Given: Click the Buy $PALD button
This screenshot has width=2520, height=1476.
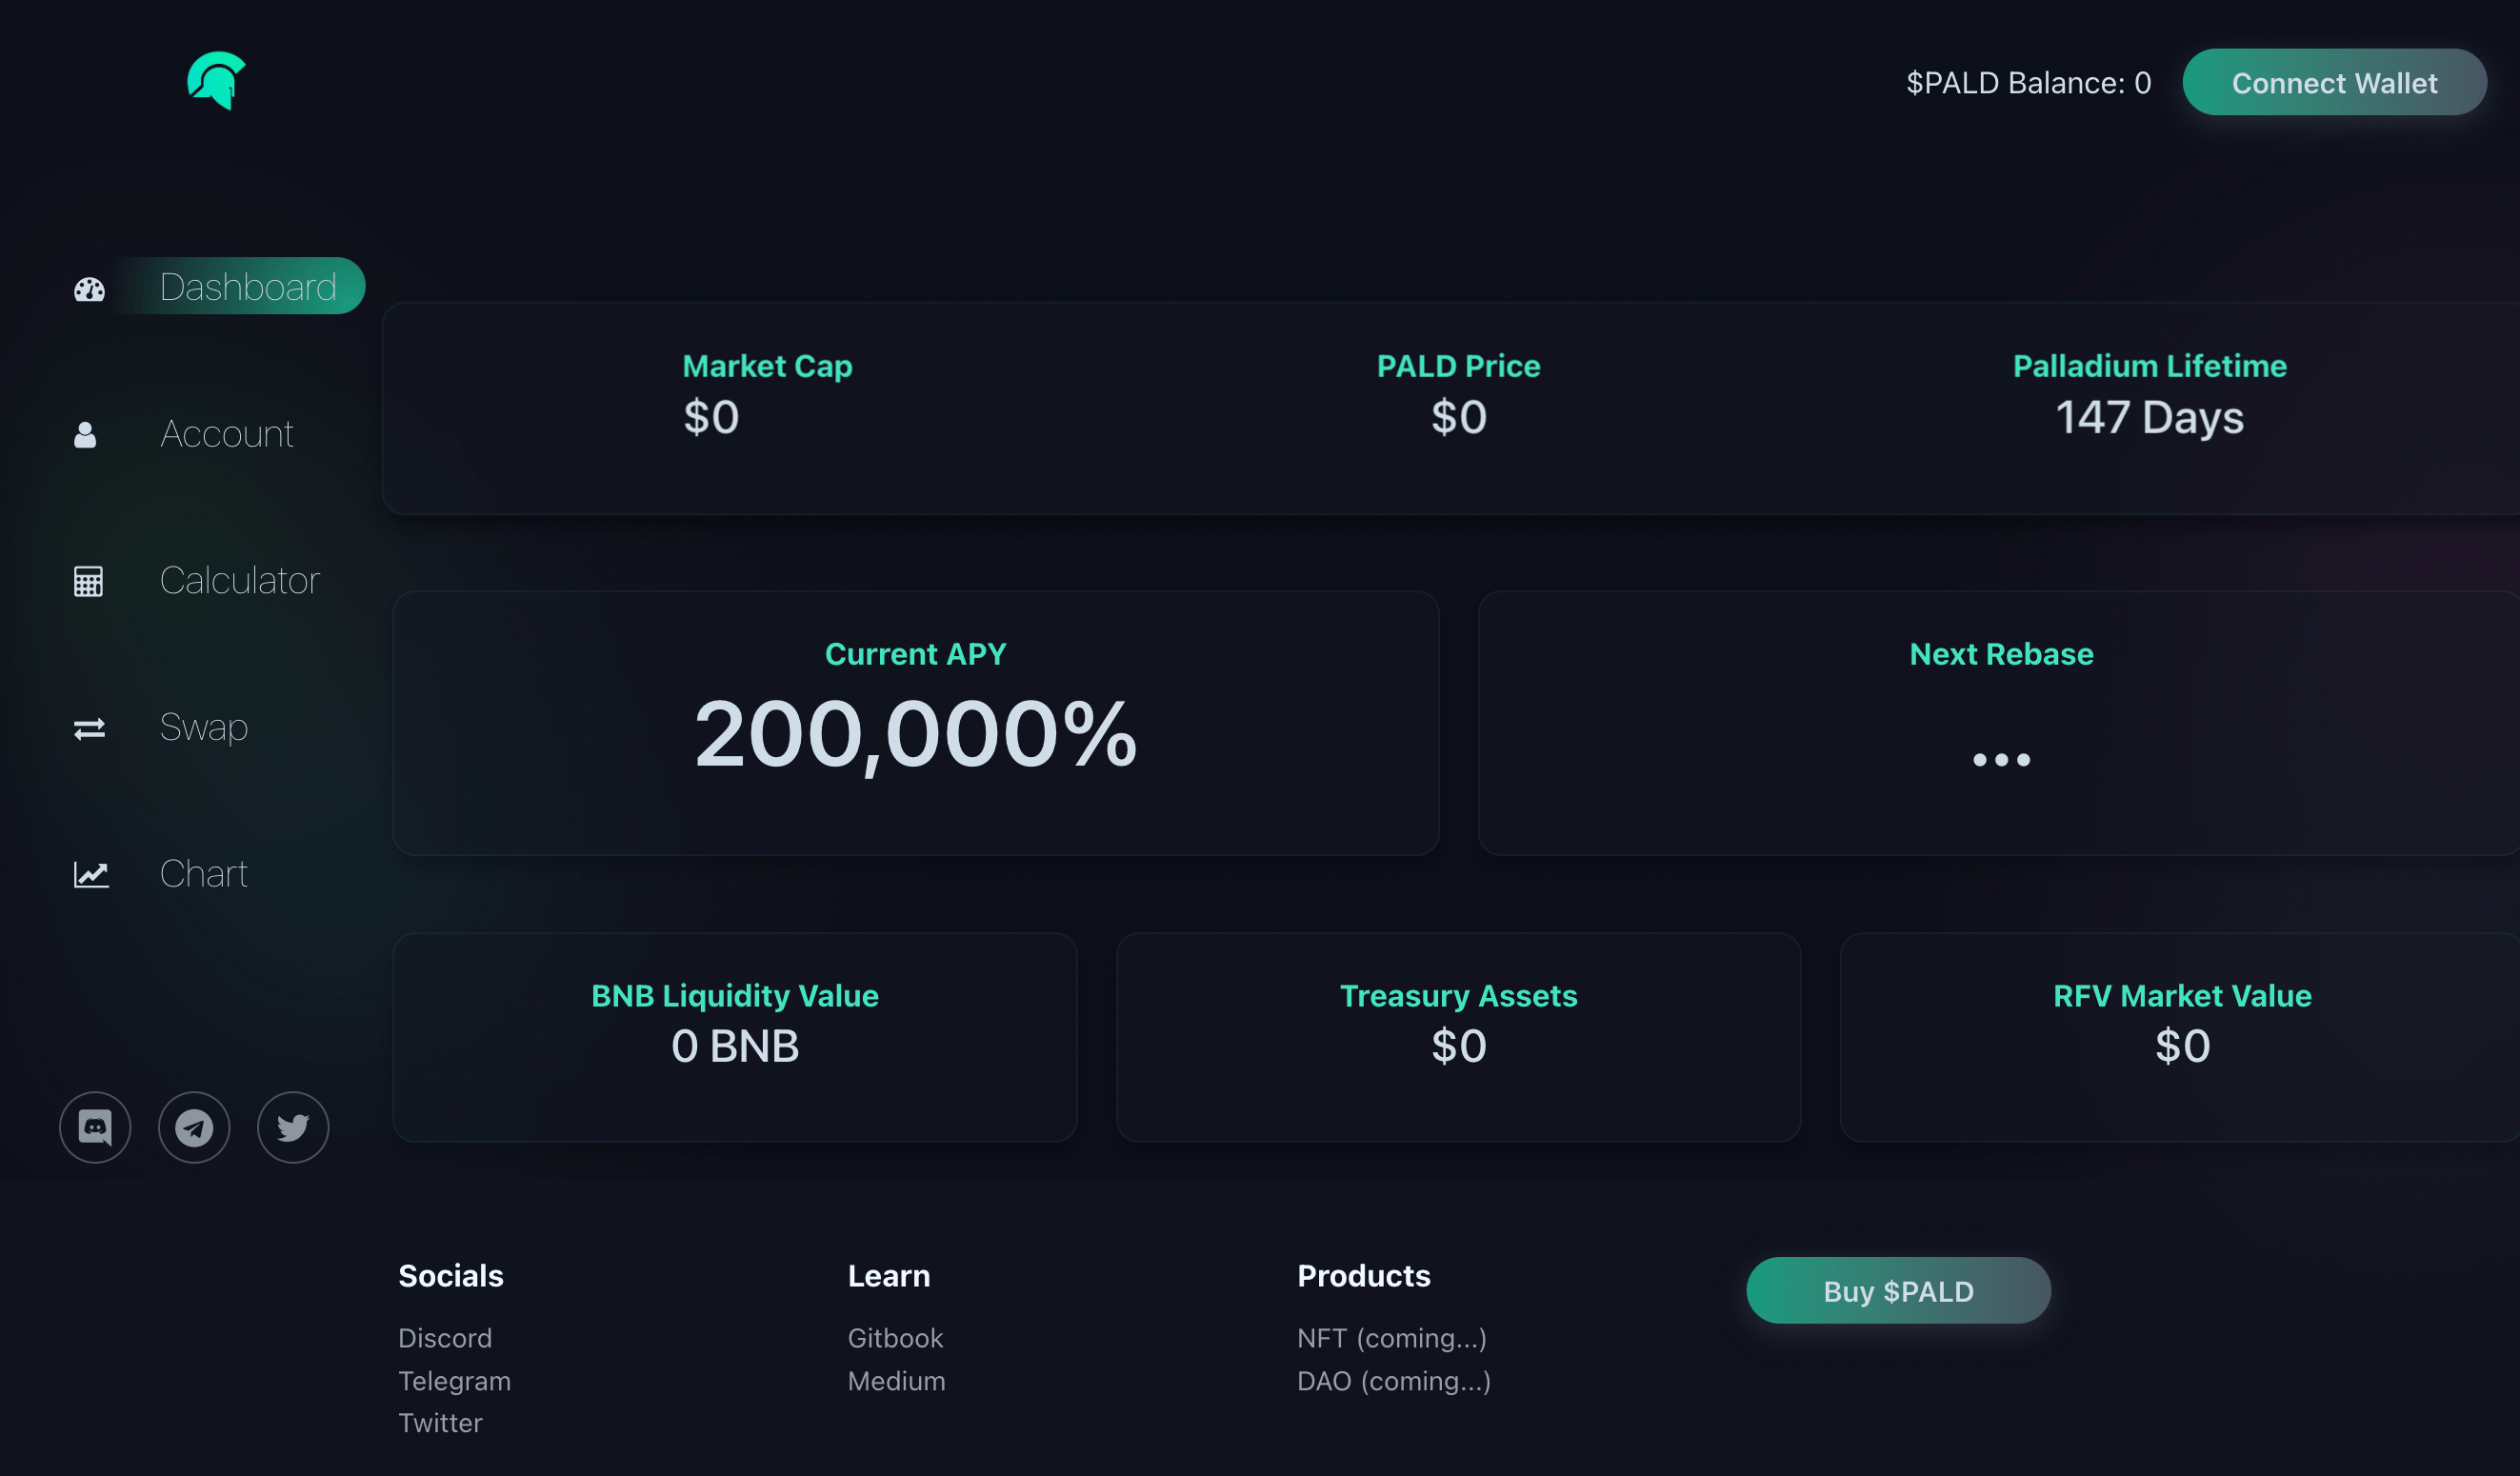Looking at the screenshot, I should [x=1898, y=1291].
